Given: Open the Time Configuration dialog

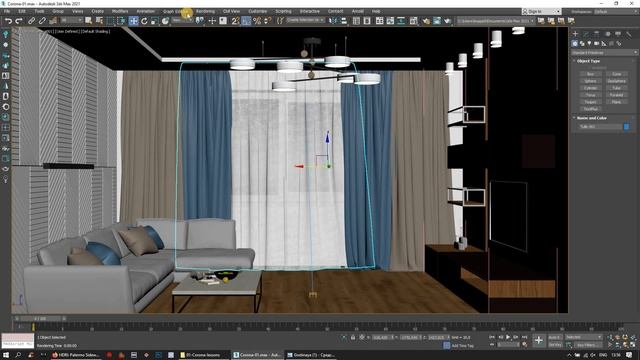Looking at the screenshot, I should 525,345.
